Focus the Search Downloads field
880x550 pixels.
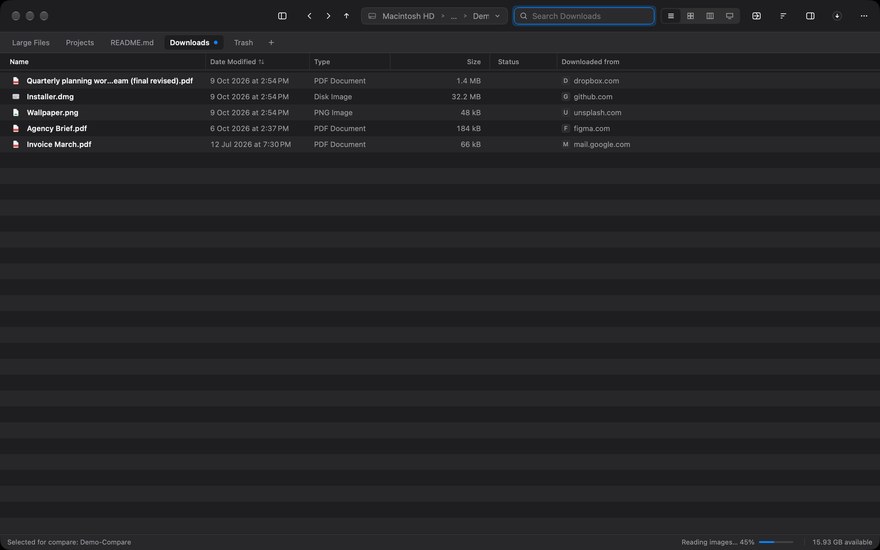(584, 16)
